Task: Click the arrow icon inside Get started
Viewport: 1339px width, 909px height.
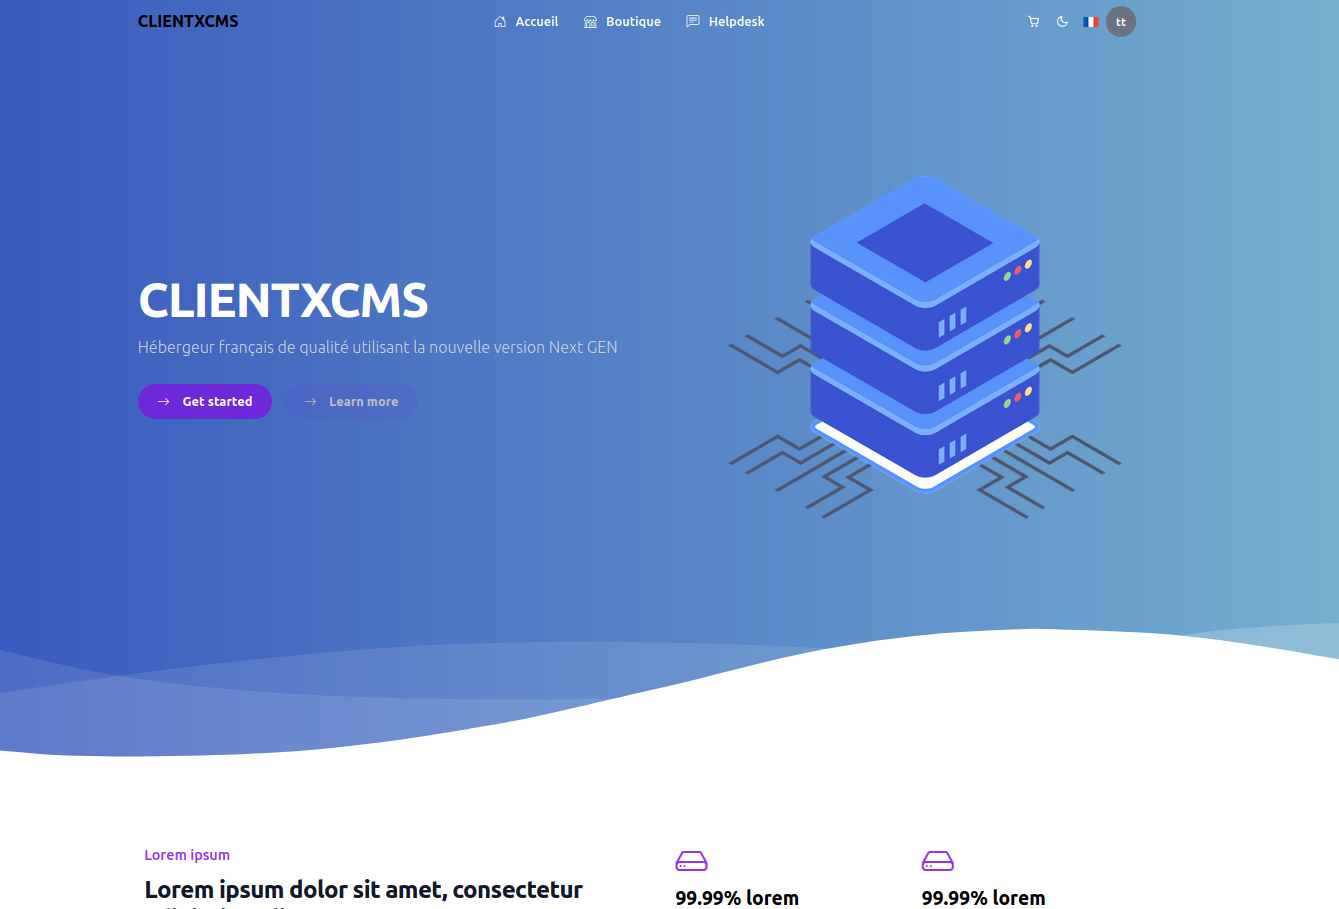Action: point(164,402)
